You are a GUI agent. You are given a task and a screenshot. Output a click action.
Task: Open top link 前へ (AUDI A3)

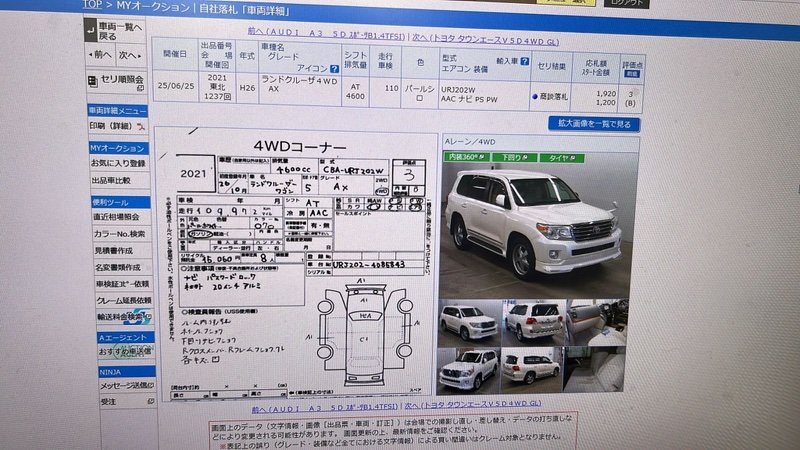click(326, 33)
